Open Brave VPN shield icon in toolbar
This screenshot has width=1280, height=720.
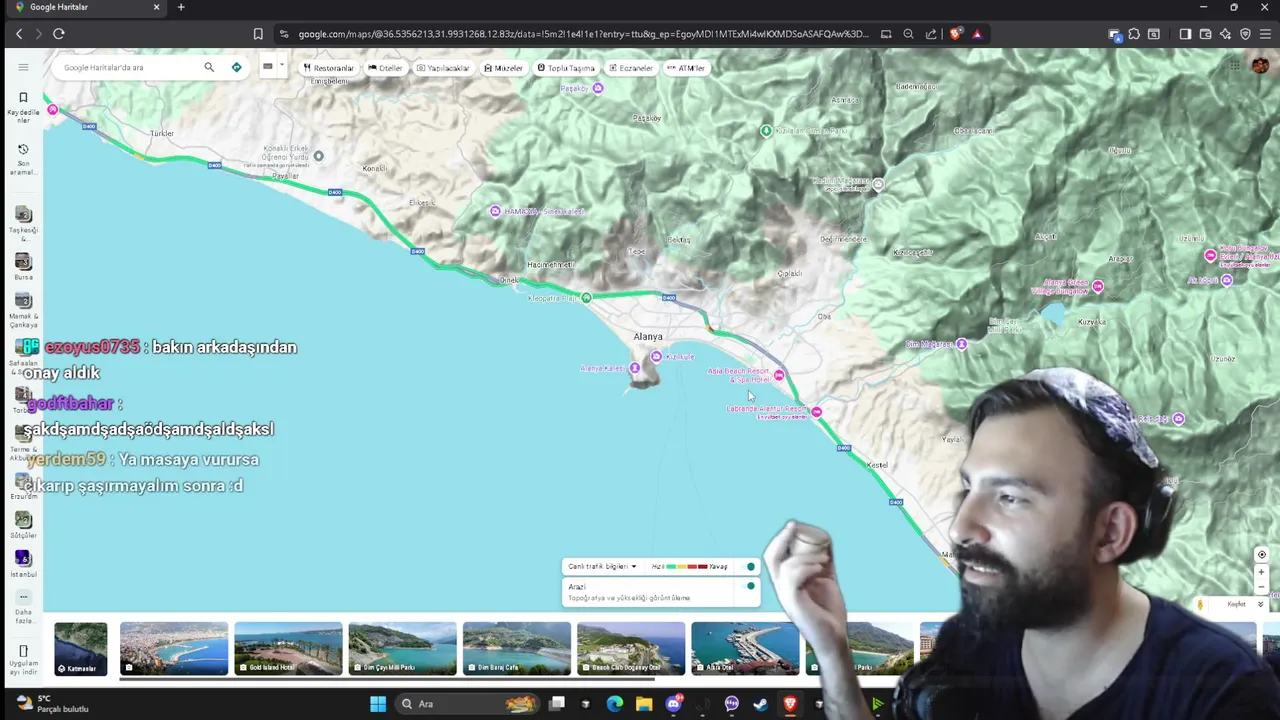coord(1245,33)
